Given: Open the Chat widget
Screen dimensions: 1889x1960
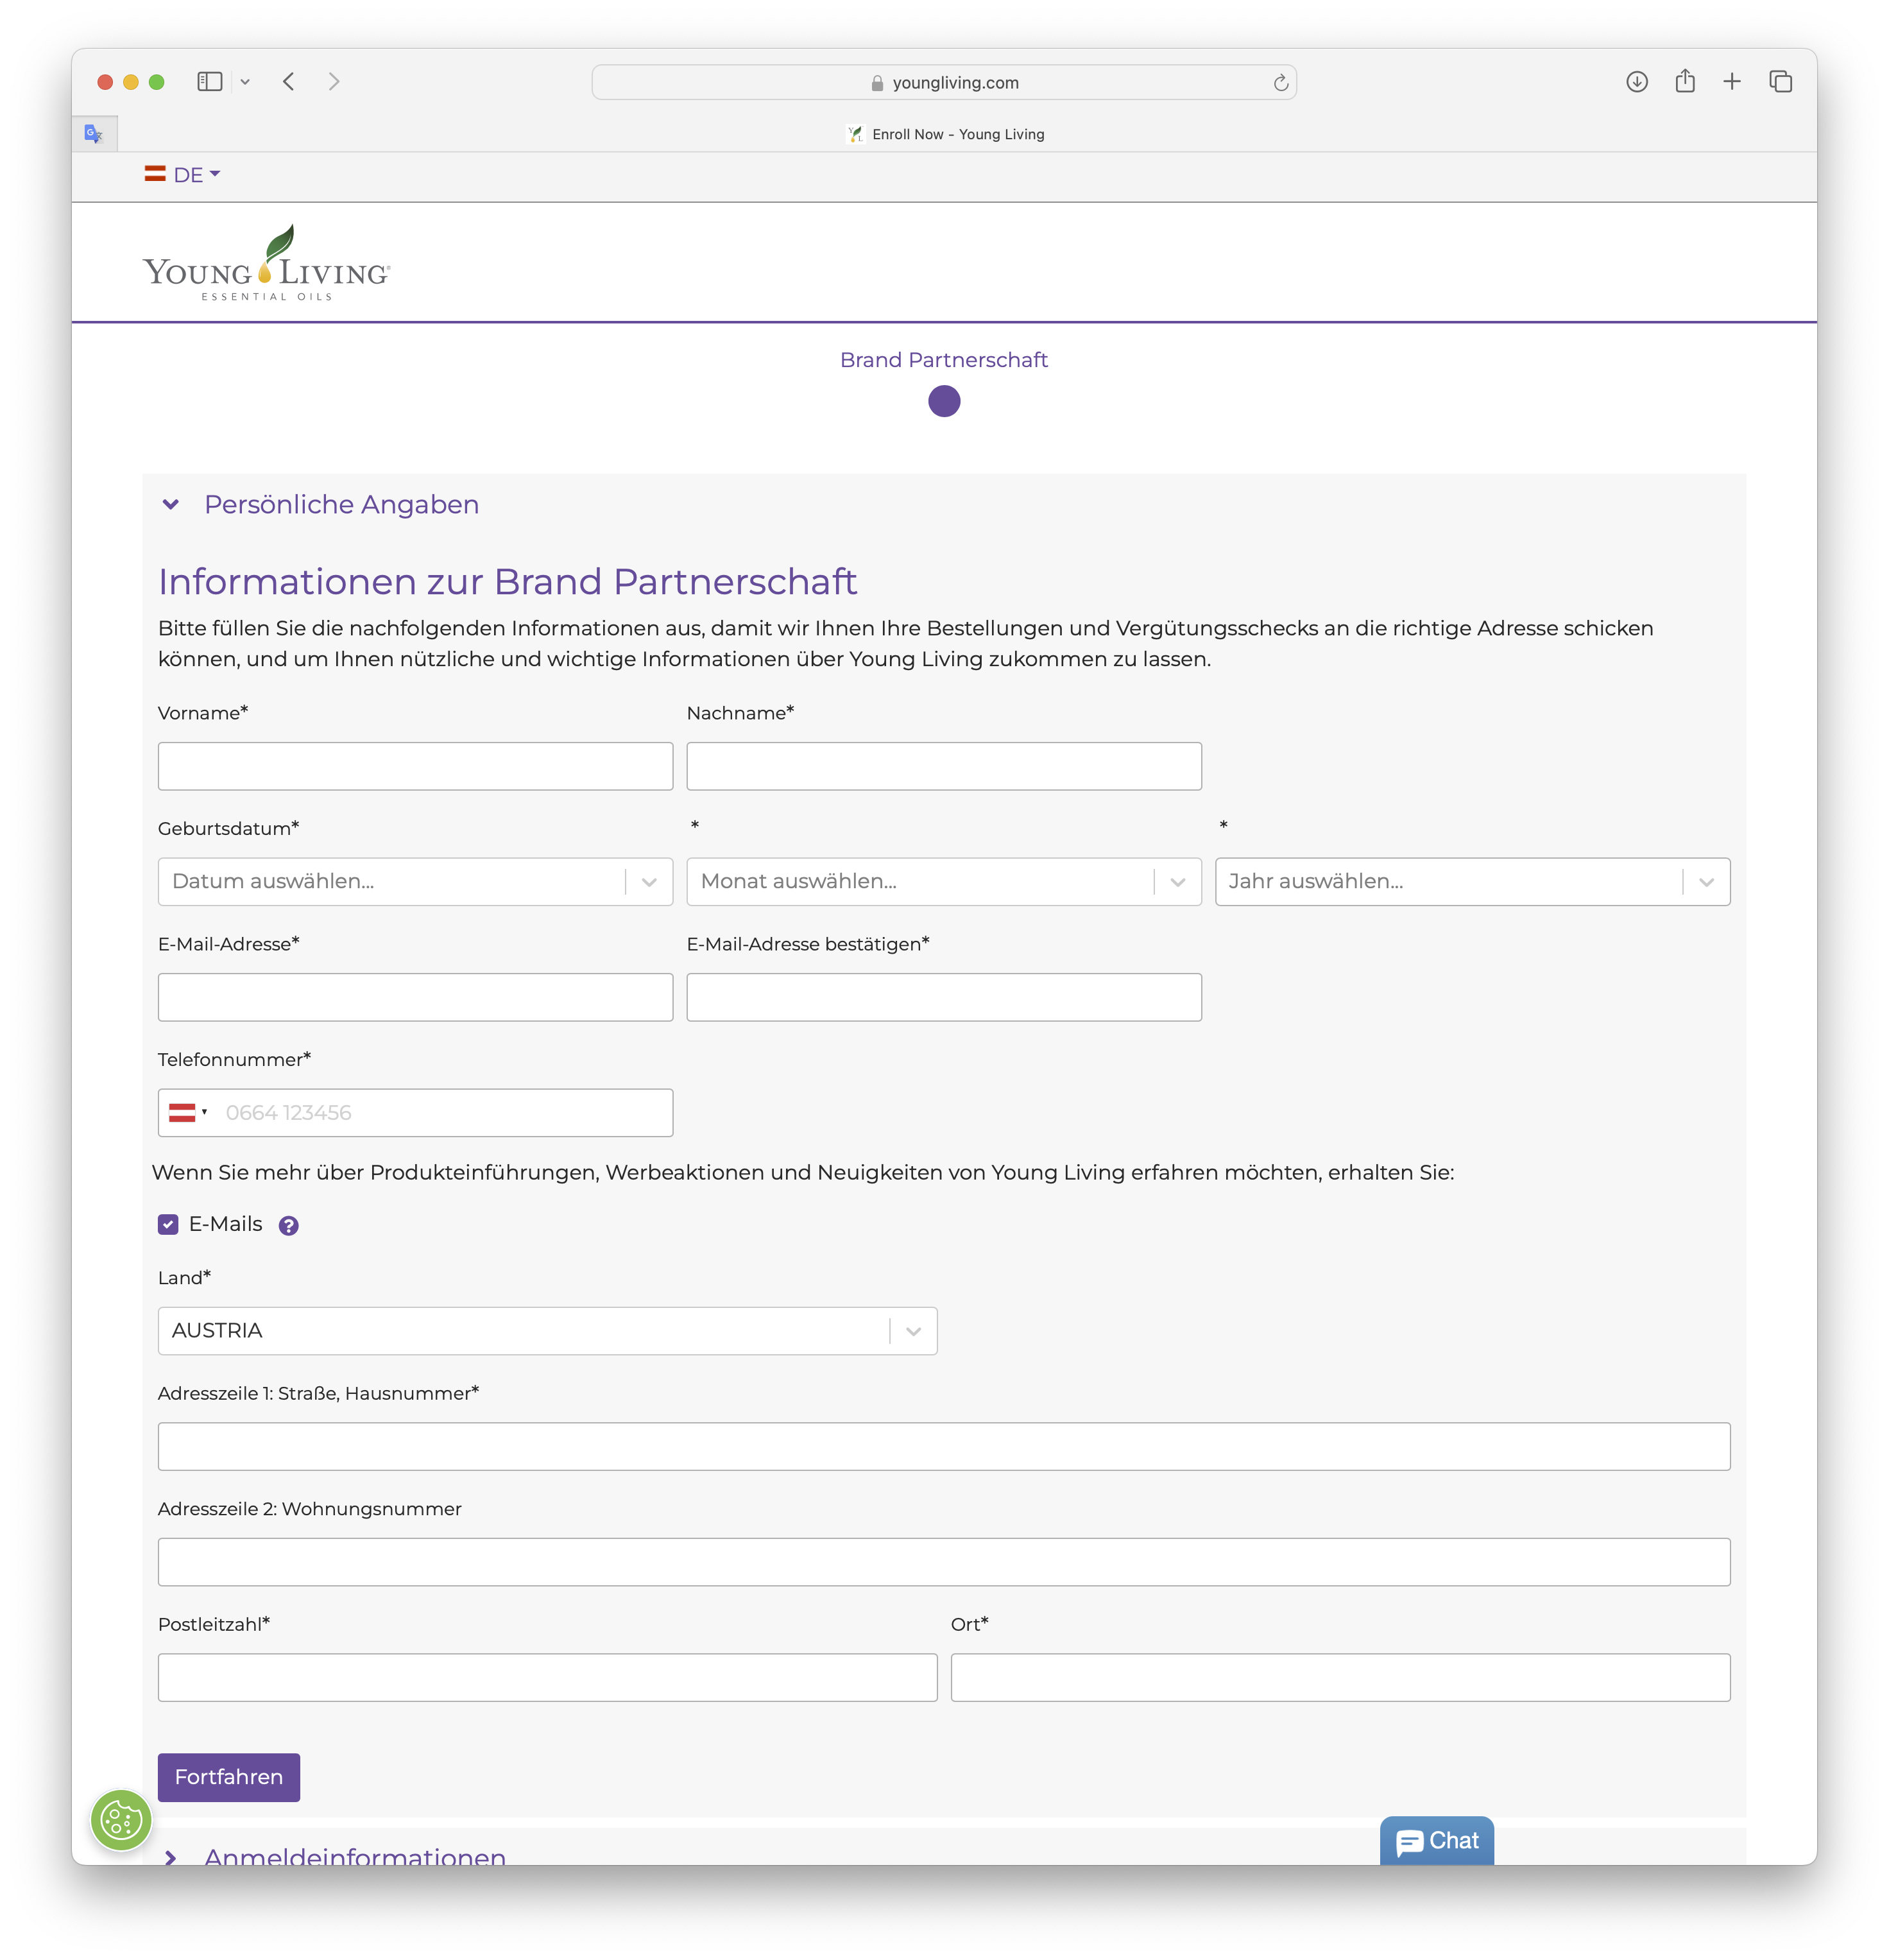Looking at the screenshot, I should coord(1436,1841).
